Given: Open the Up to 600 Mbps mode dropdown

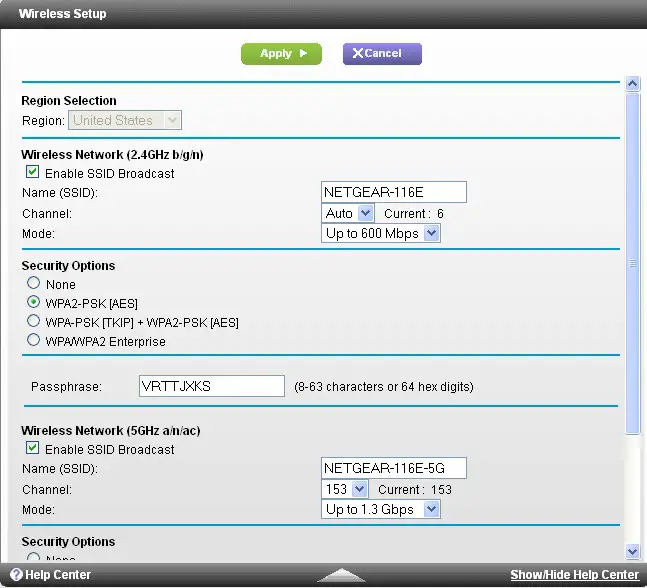Looking at the screenshot, I should (381, 233).
